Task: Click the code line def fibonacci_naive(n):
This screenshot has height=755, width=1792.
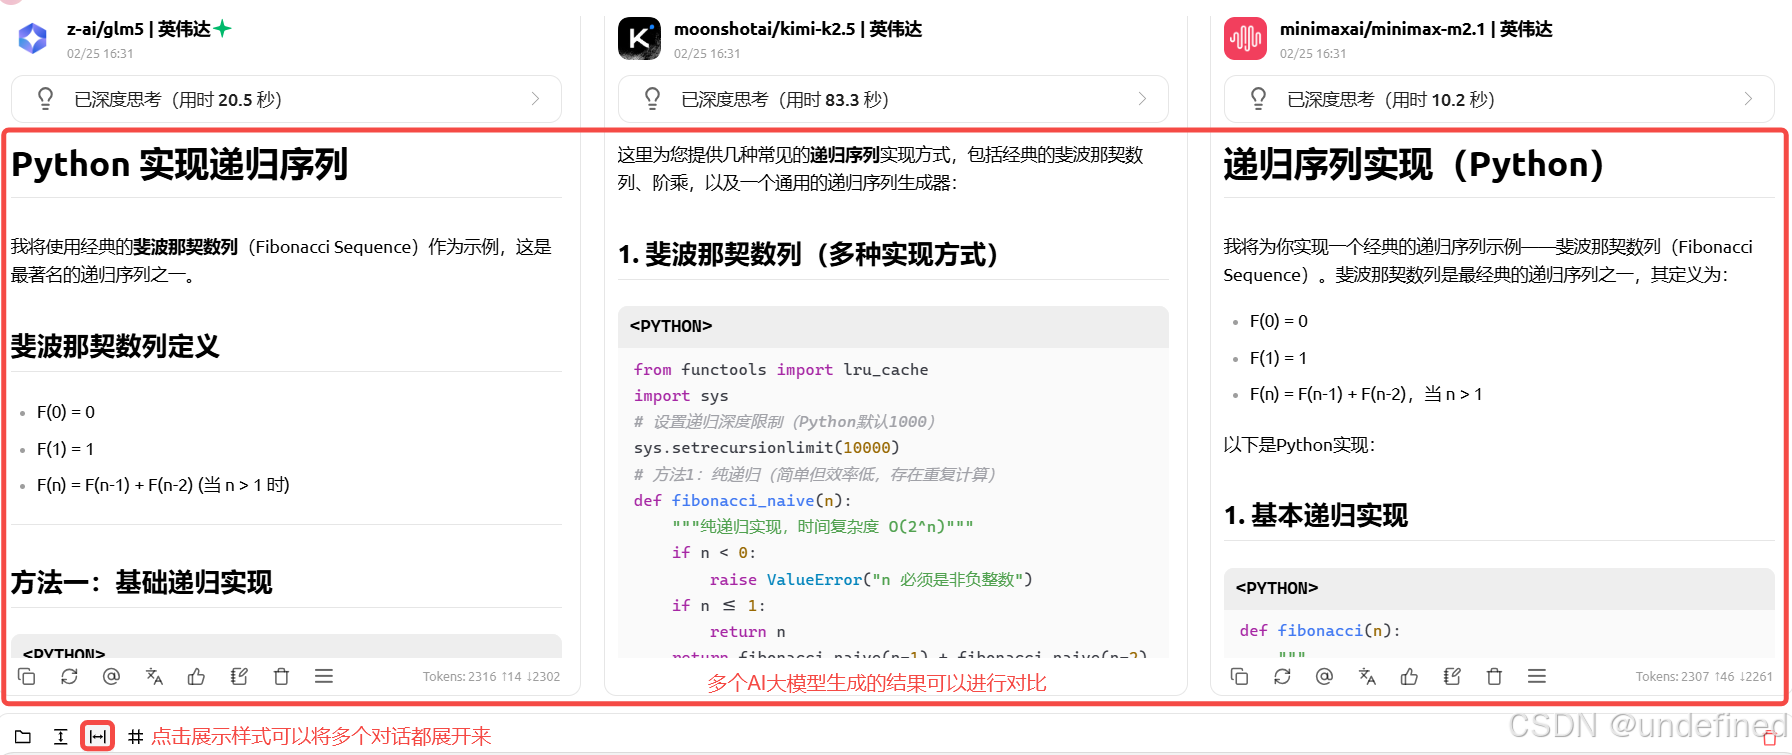Action: point(743,500)
